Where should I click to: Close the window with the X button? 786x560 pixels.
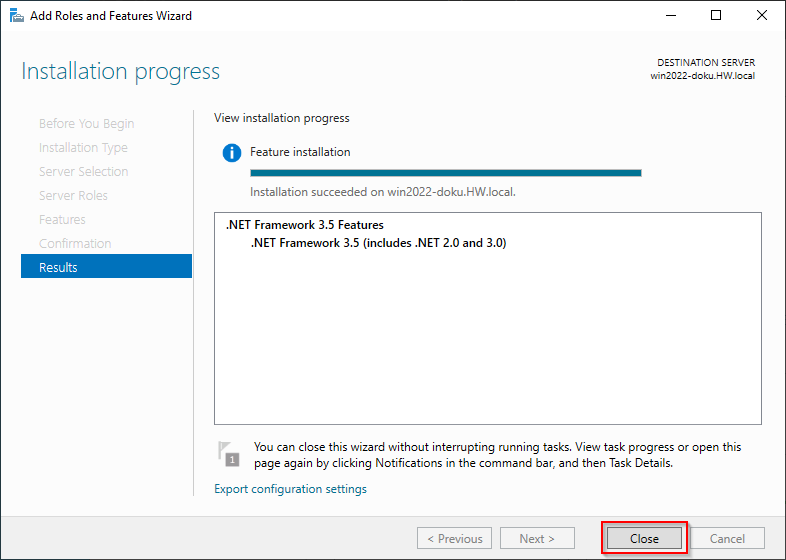pos(761,16)
